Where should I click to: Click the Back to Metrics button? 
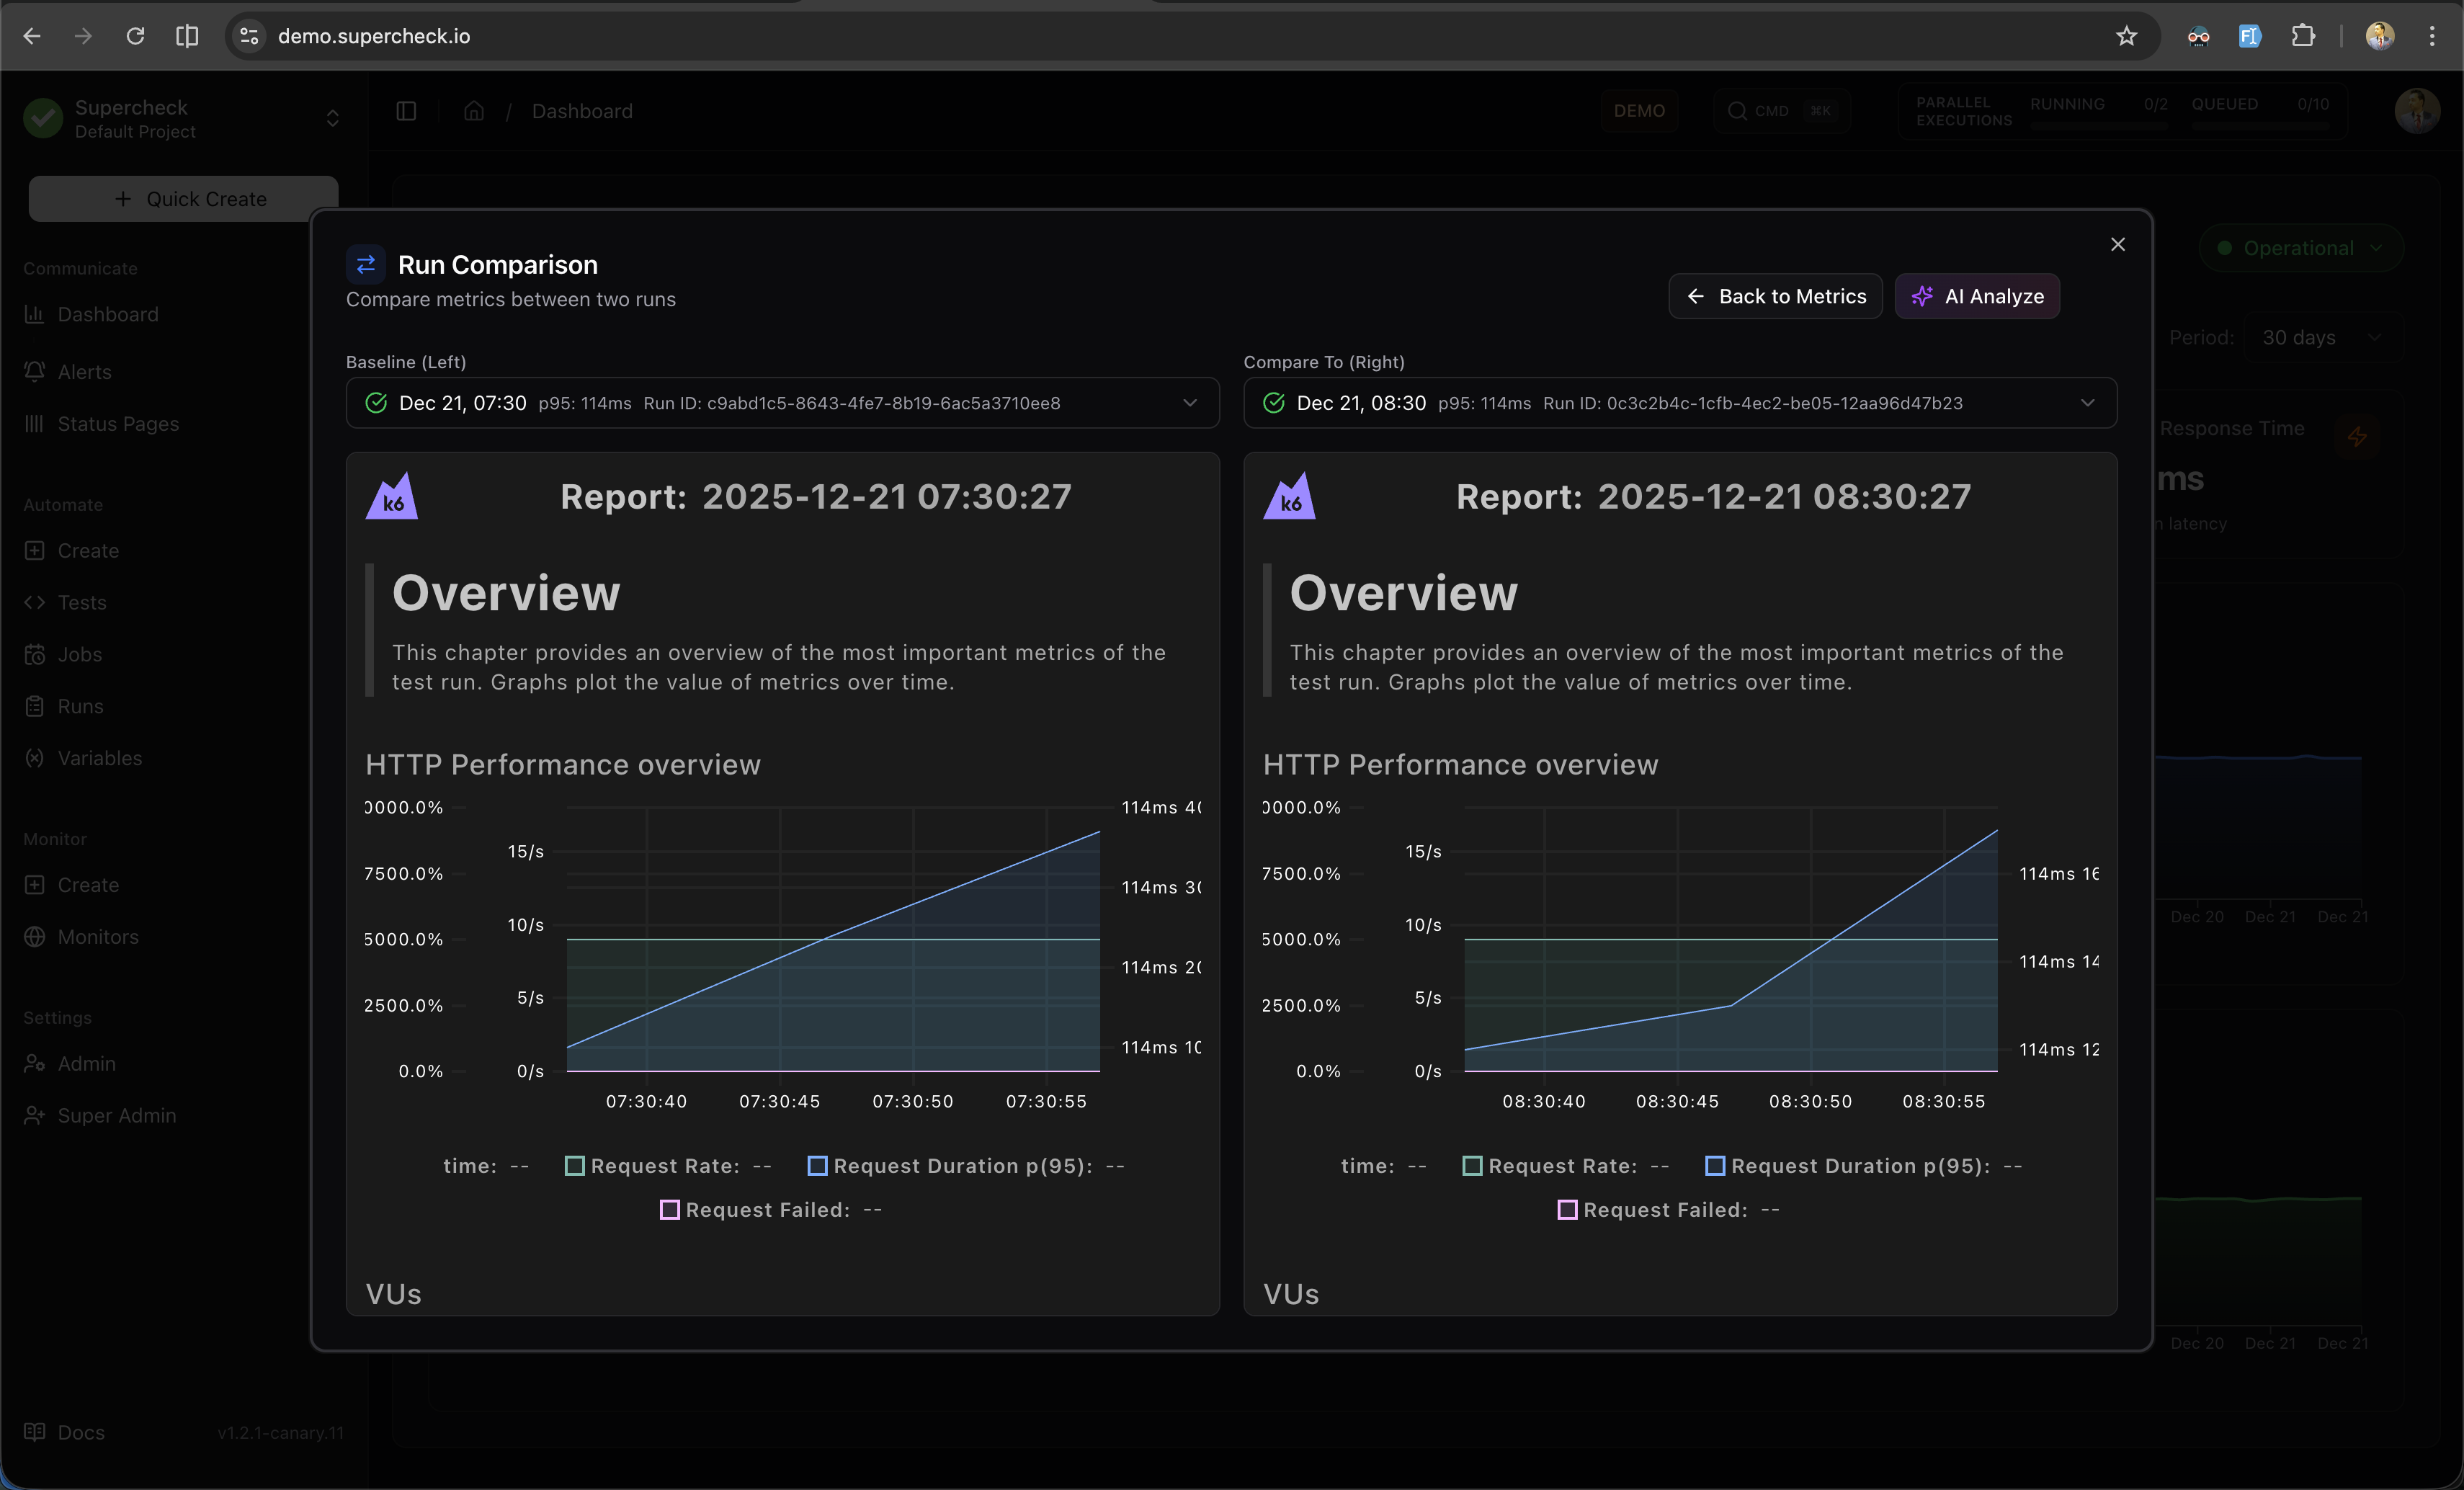[1776, 296]
